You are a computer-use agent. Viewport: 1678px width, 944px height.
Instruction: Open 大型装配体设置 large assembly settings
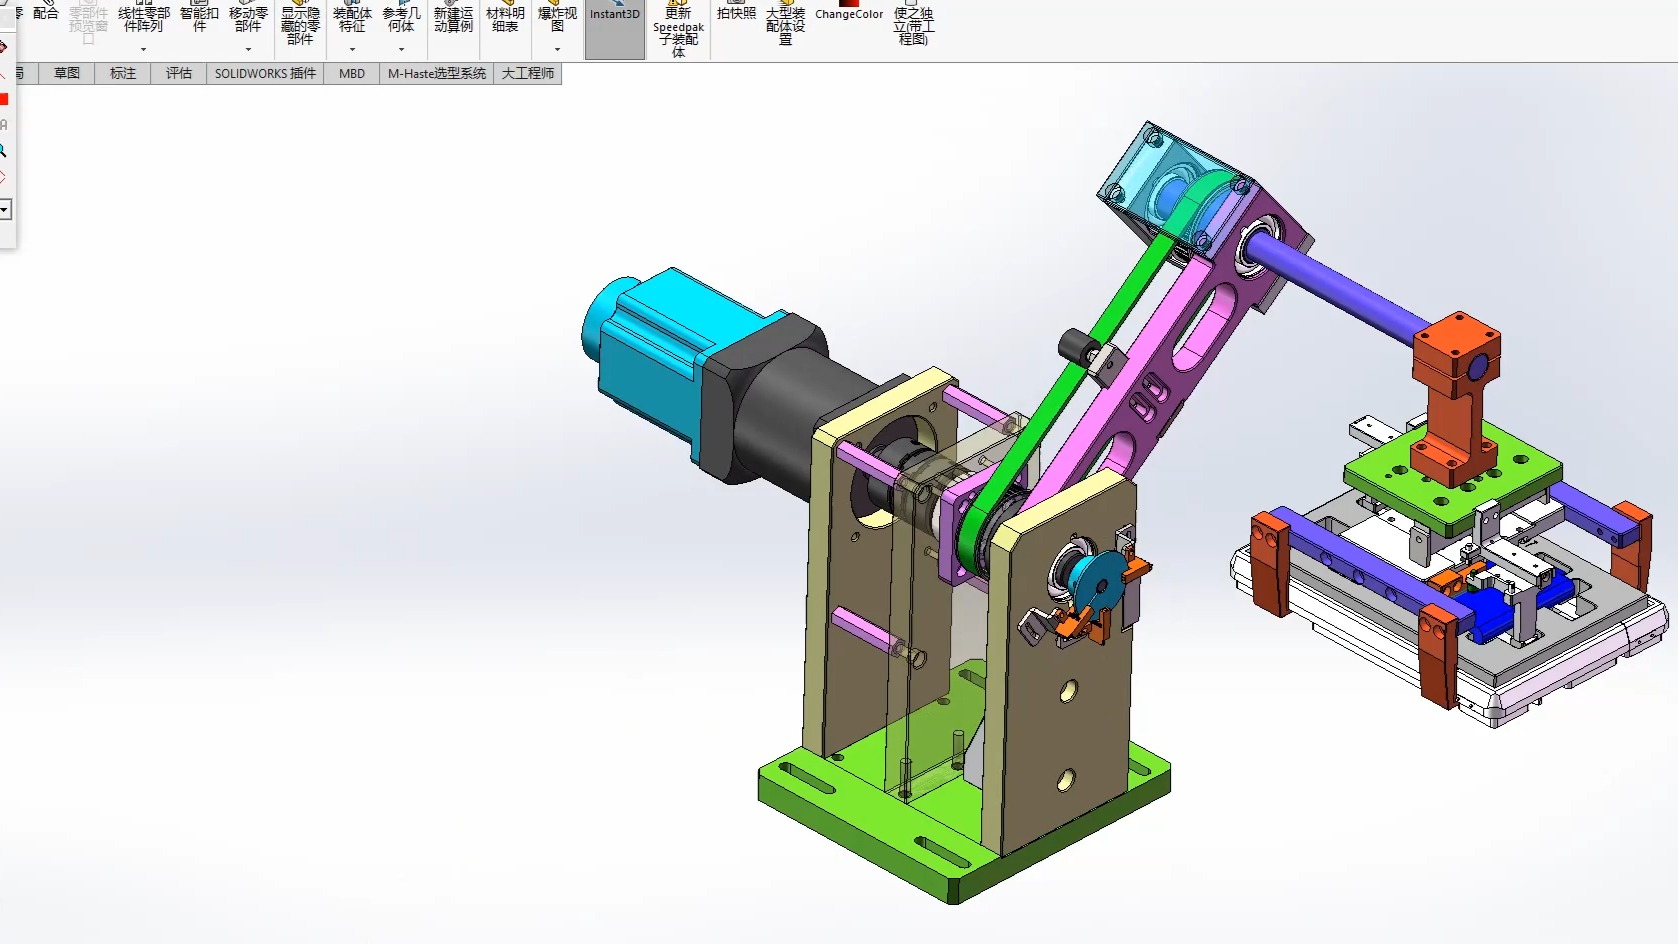coord(785,24)
